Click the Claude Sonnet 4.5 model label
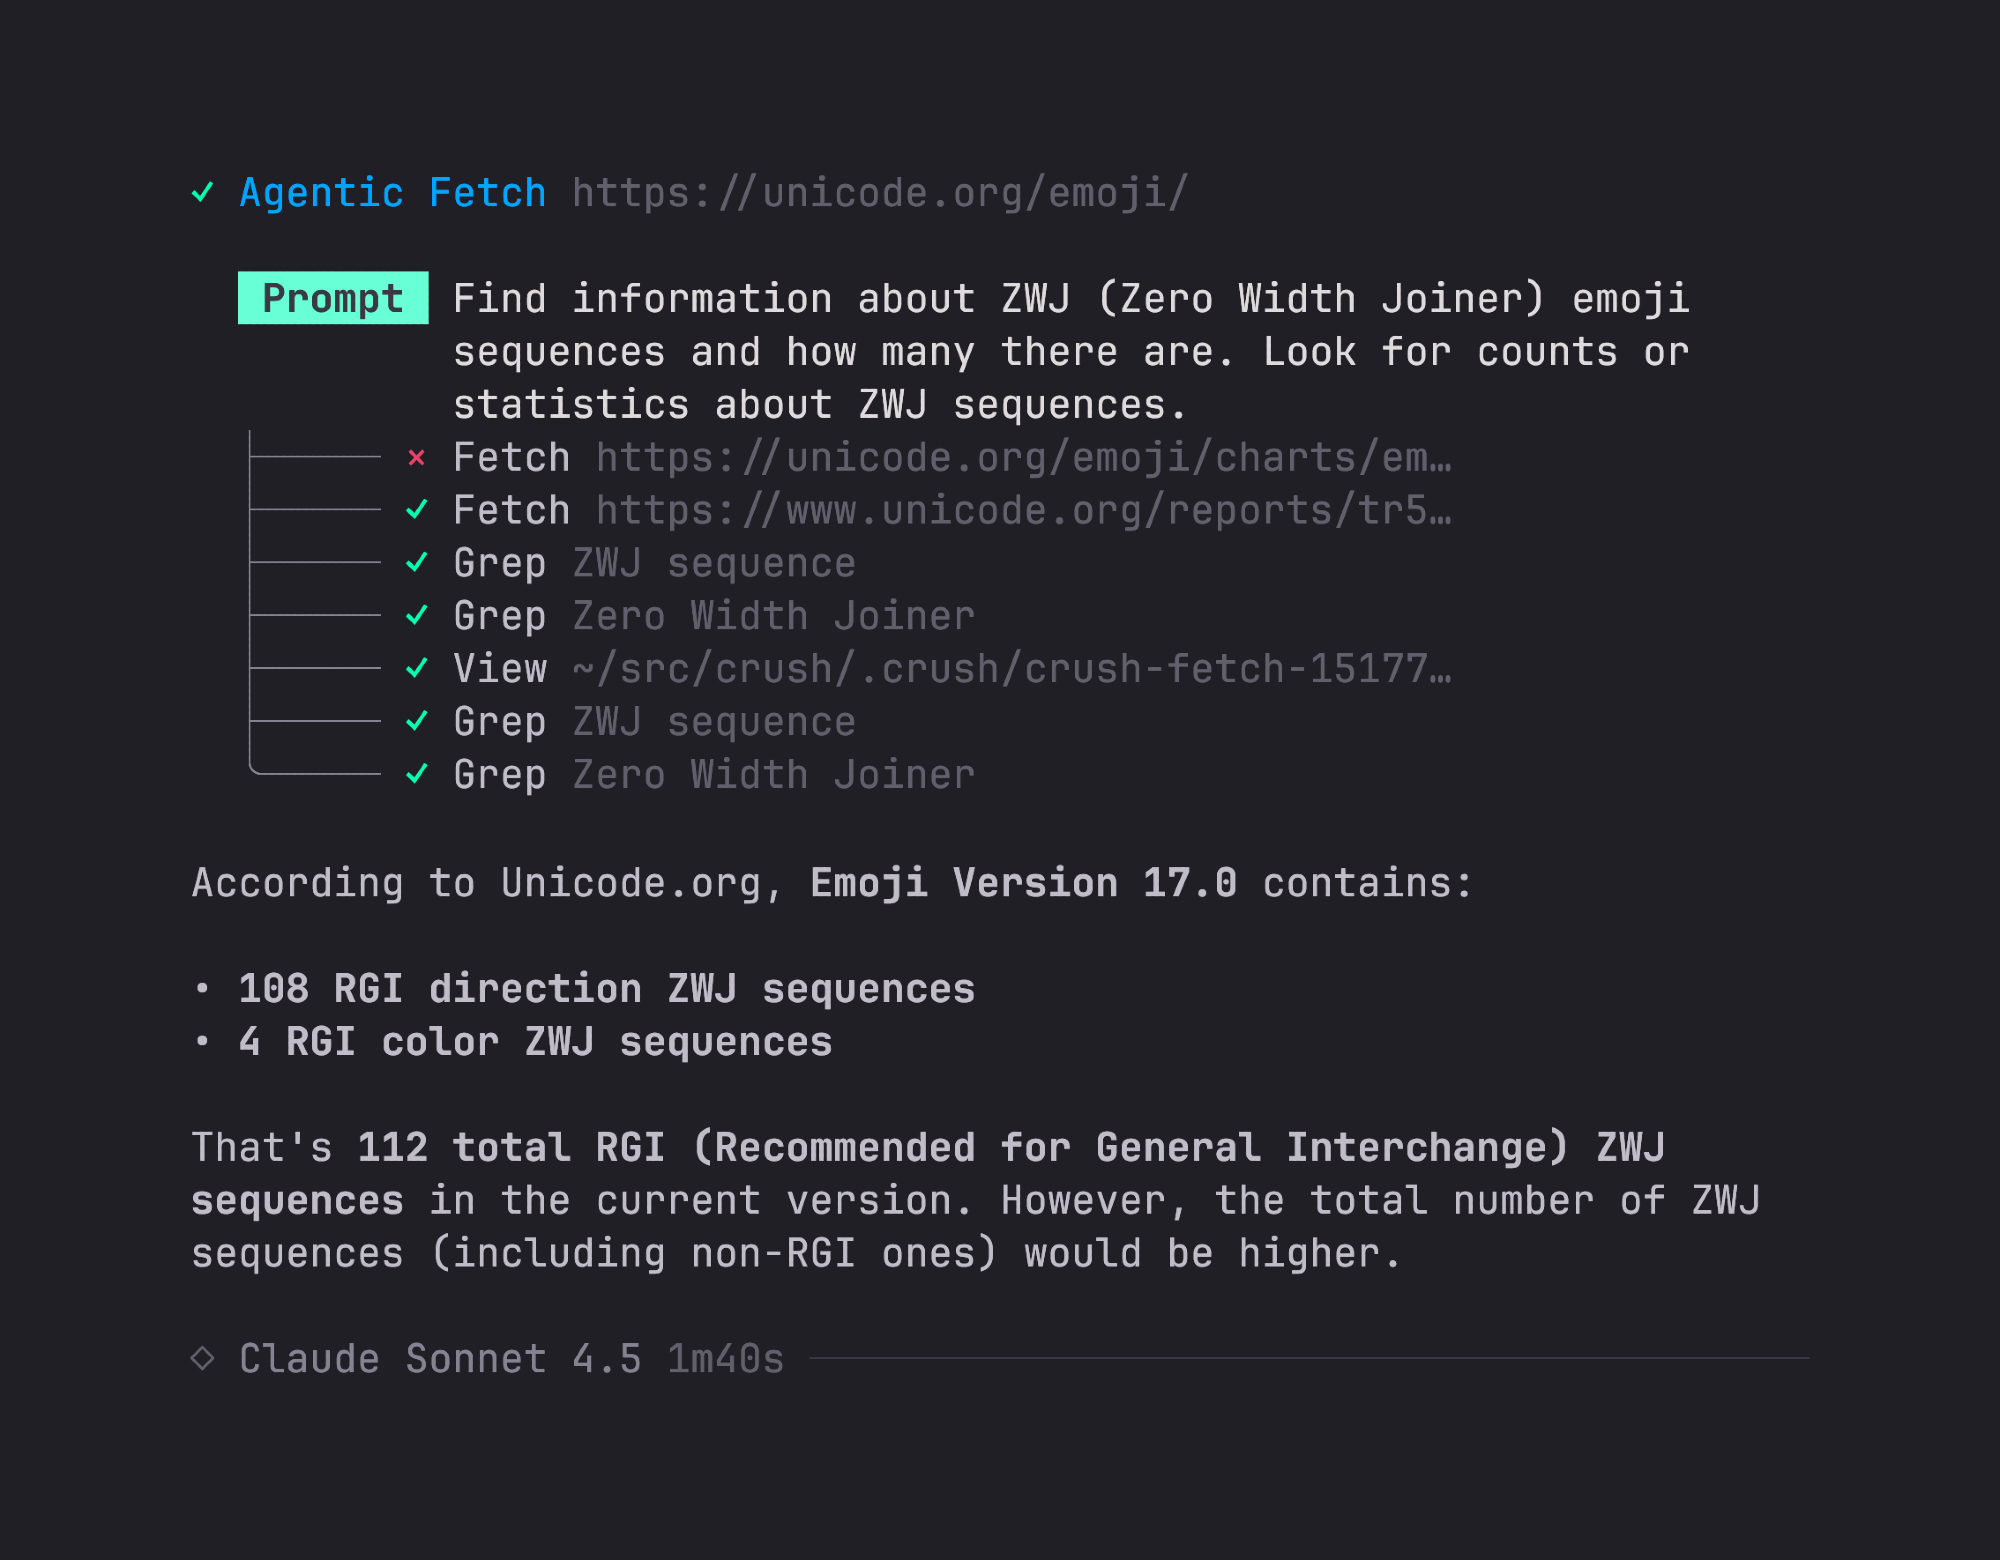Screen dimensions: 2000x1560 click(440, 1358)
